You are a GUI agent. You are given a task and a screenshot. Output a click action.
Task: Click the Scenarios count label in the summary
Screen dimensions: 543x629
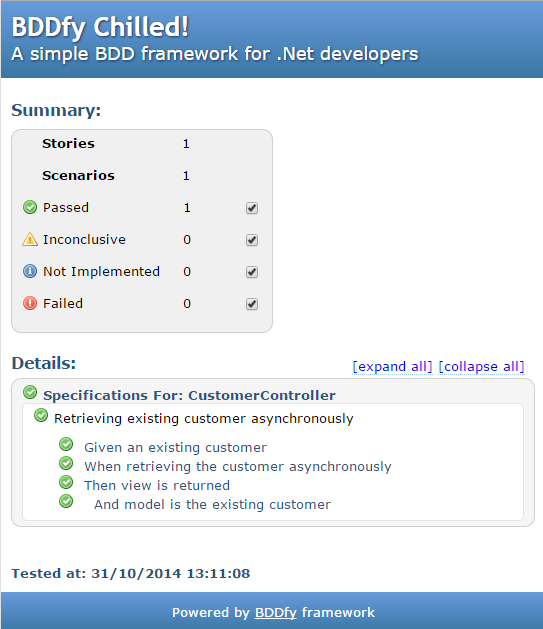click(x=78, y=175)
